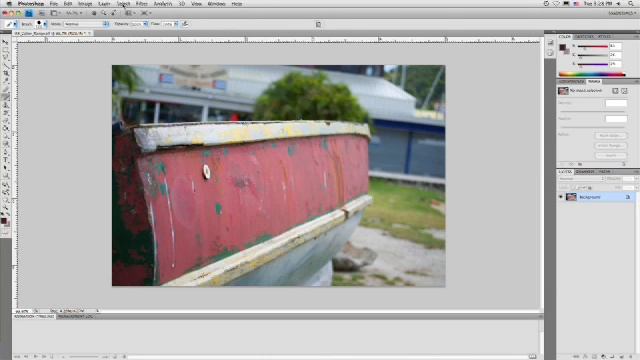Open the Image menu

[85, 4]
